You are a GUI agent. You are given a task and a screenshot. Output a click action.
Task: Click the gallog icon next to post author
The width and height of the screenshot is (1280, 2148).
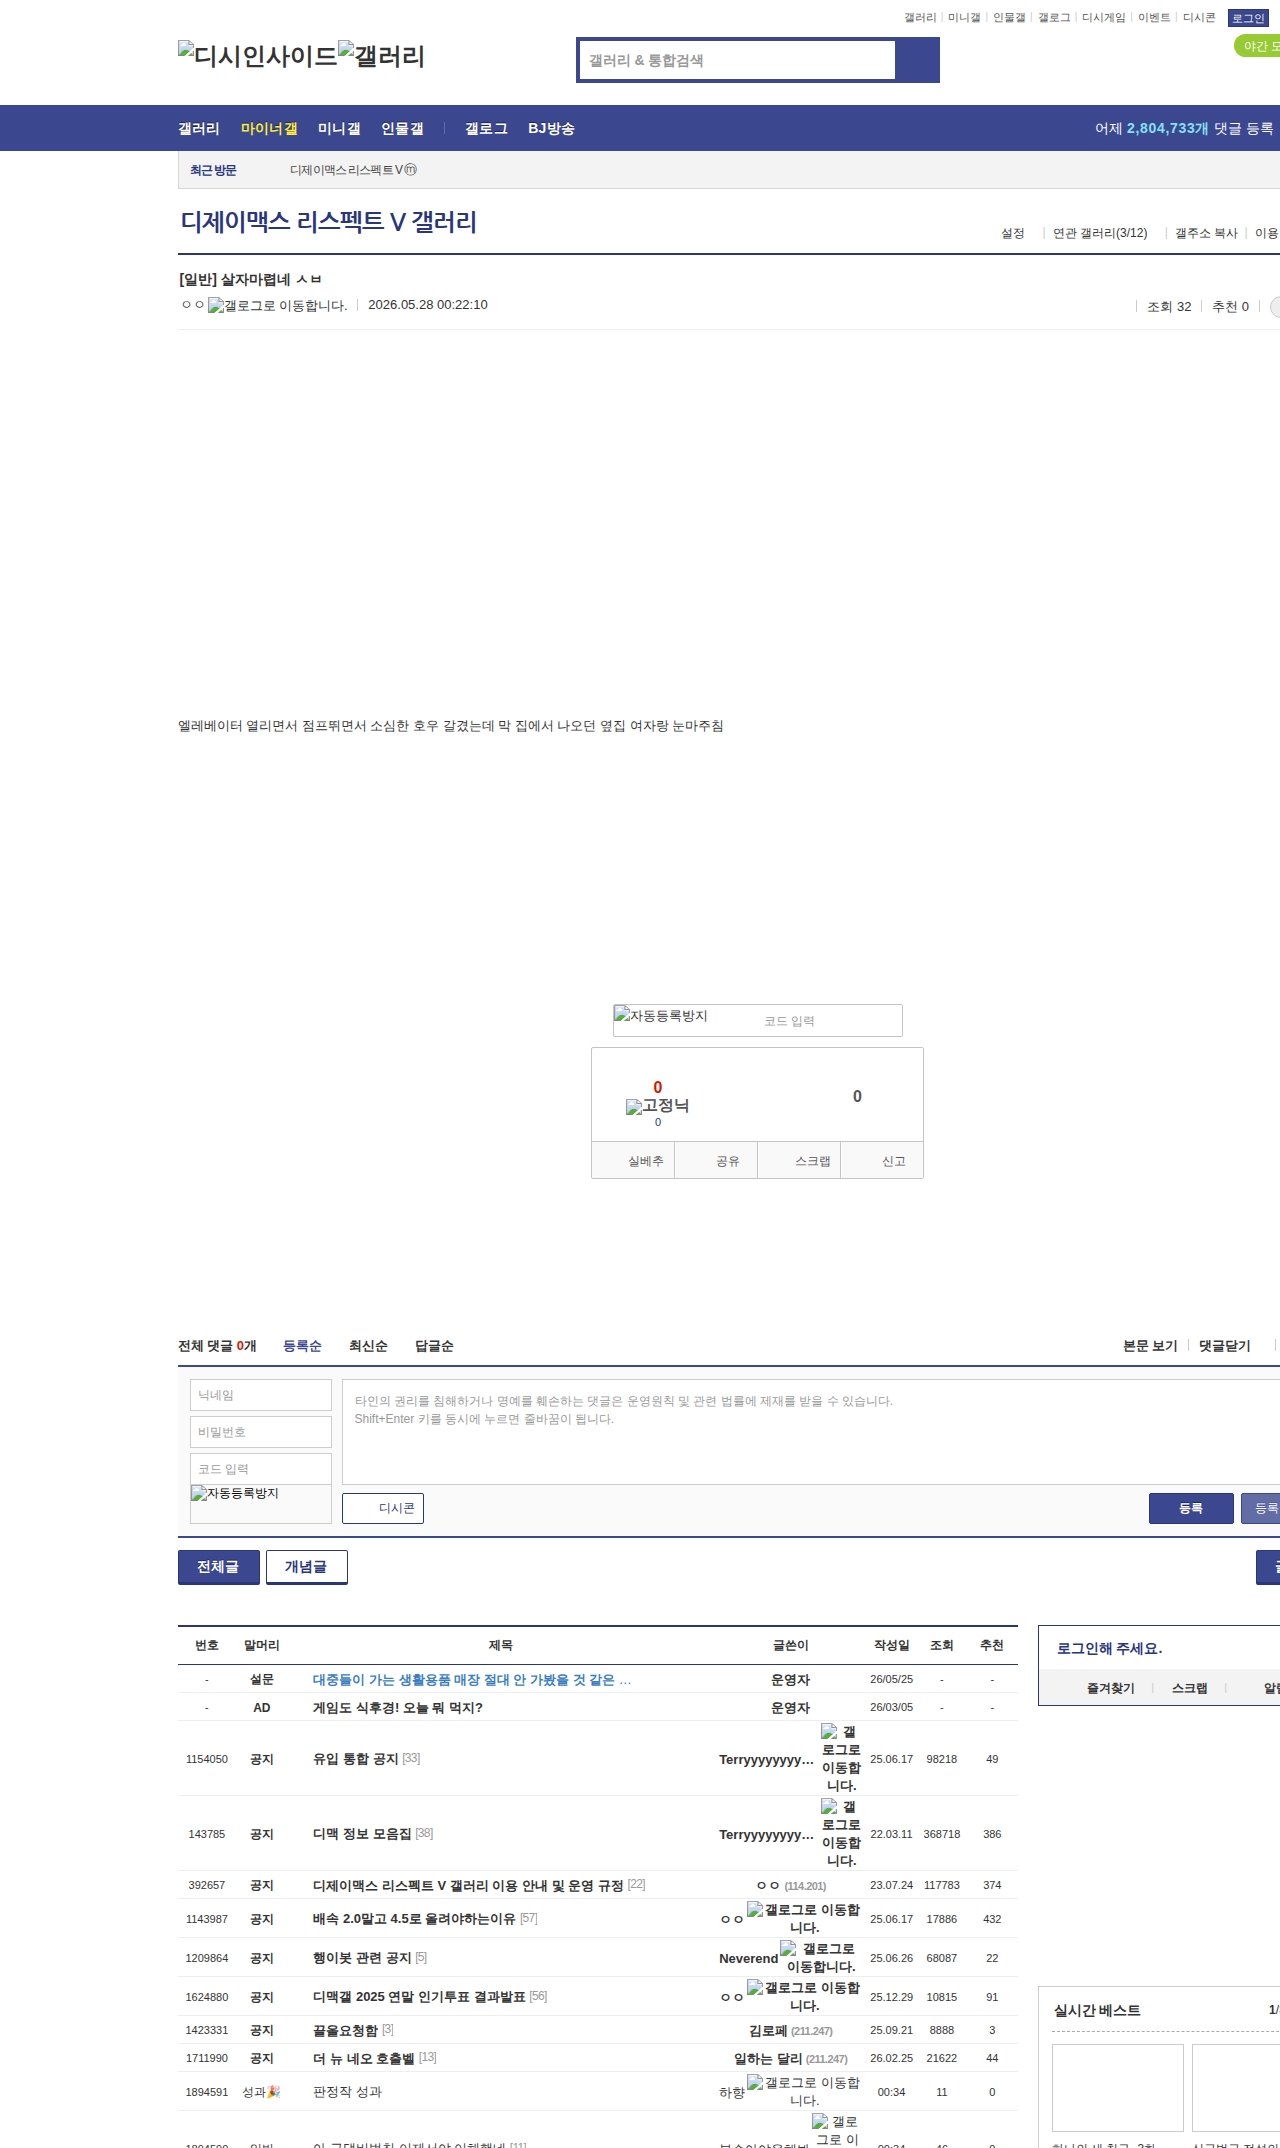click(x=278, y=306)
